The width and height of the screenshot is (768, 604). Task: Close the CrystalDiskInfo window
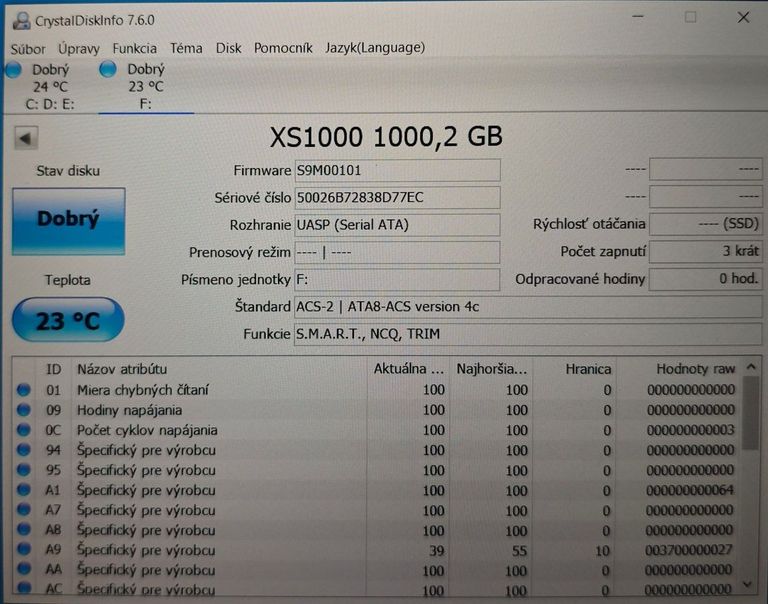click(x=744, y=18)
